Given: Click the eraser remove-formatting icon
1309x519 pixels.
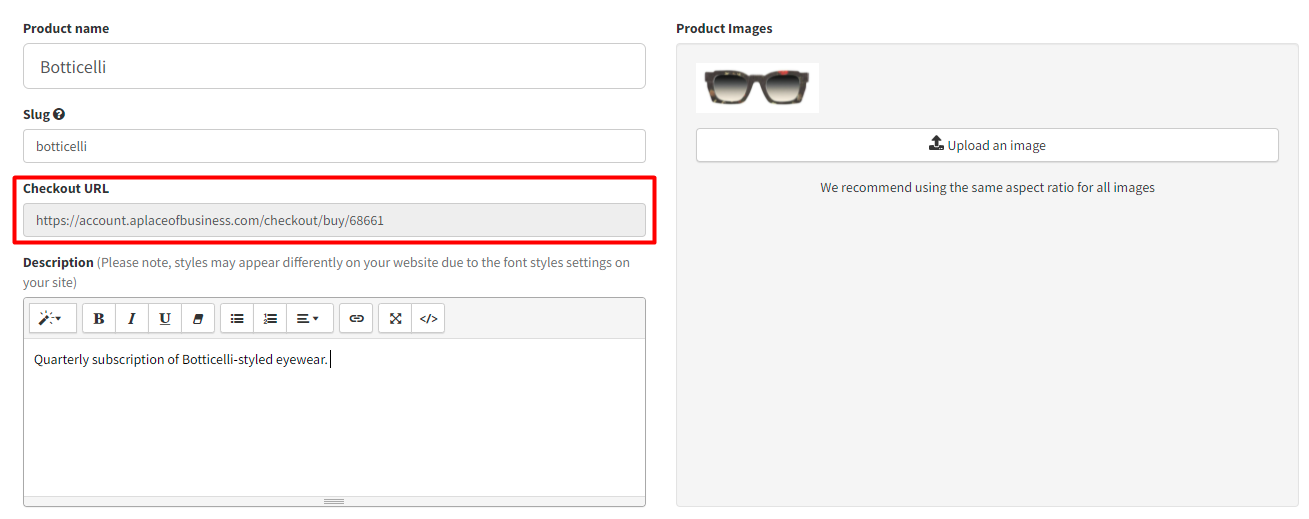Looking at the screenshot, I should point(198,318).
